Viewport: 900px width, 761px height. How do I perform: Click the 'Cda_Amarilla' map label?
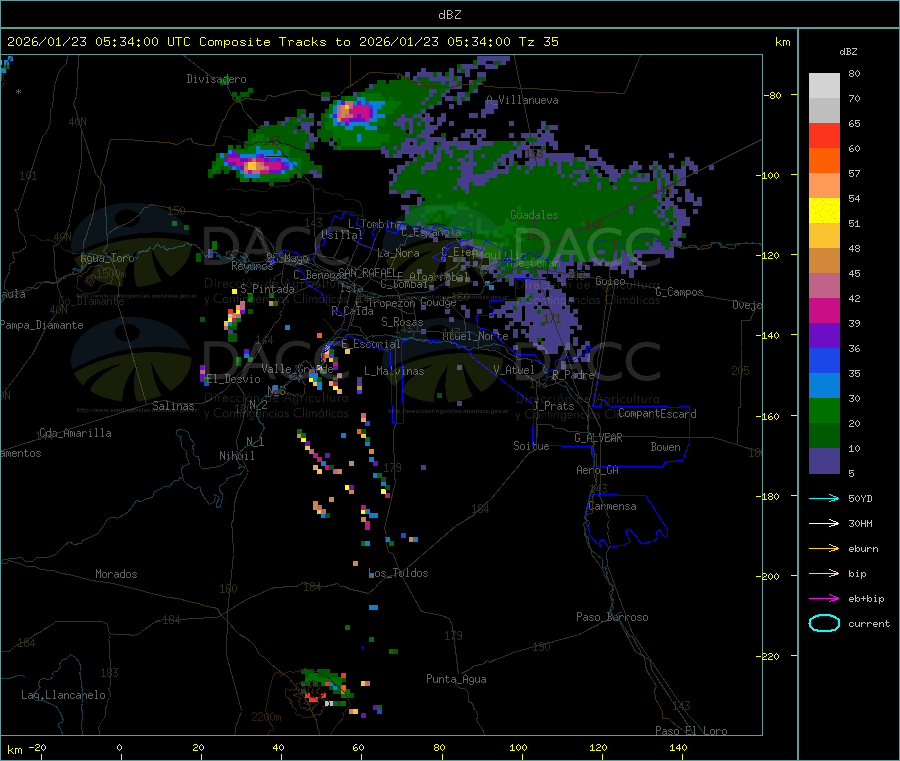point(75,433)
